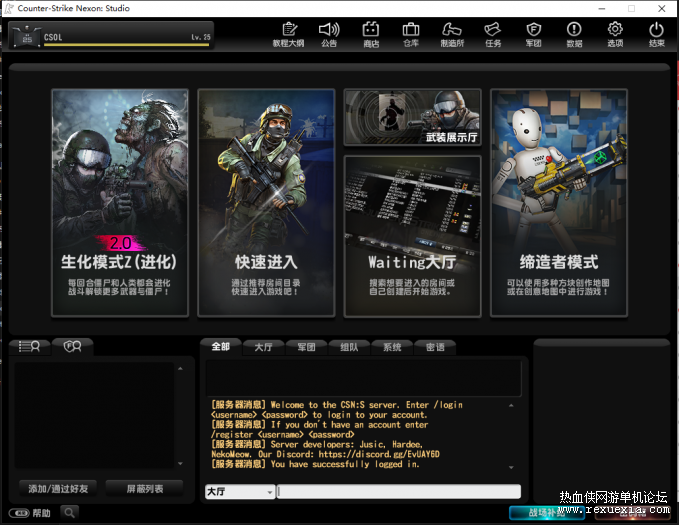The height and width of the screenshot is (525, 679).
Task: Open the CSOL player profile badge
Action: [27, 36]
